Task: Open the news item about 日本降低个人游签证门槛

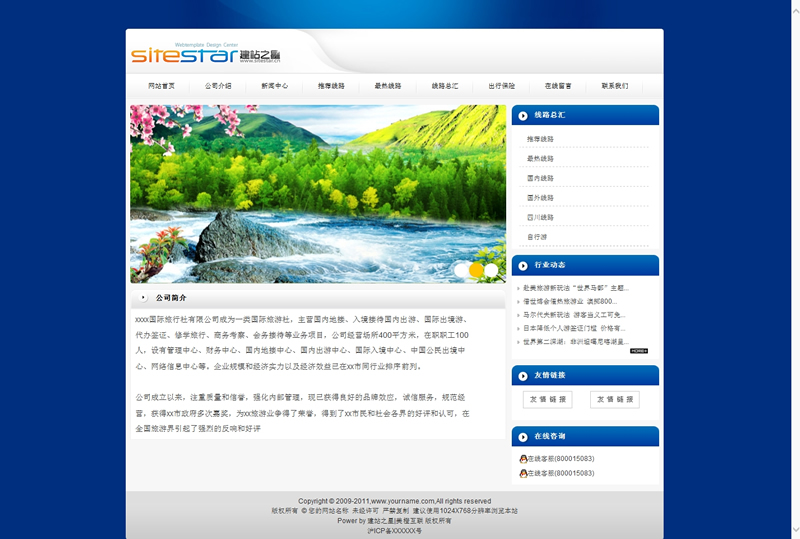Action: [575, 328]
